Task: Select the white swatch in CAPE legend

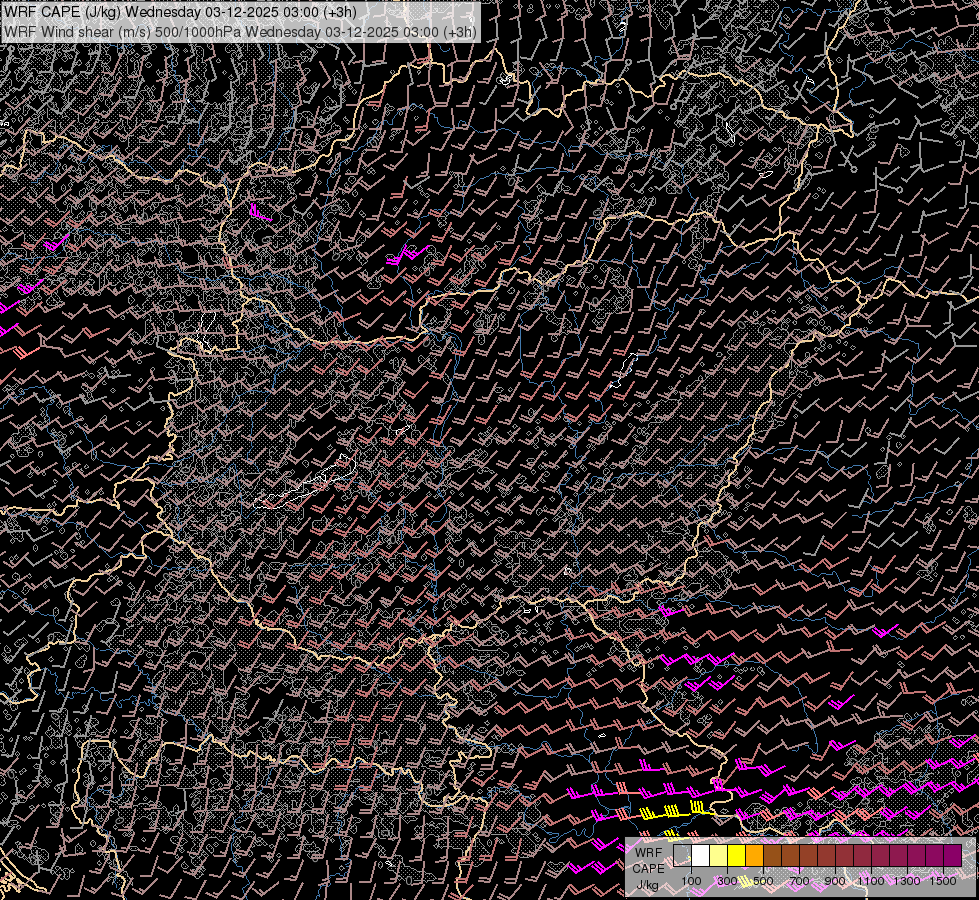Action: tap(701, 855)
